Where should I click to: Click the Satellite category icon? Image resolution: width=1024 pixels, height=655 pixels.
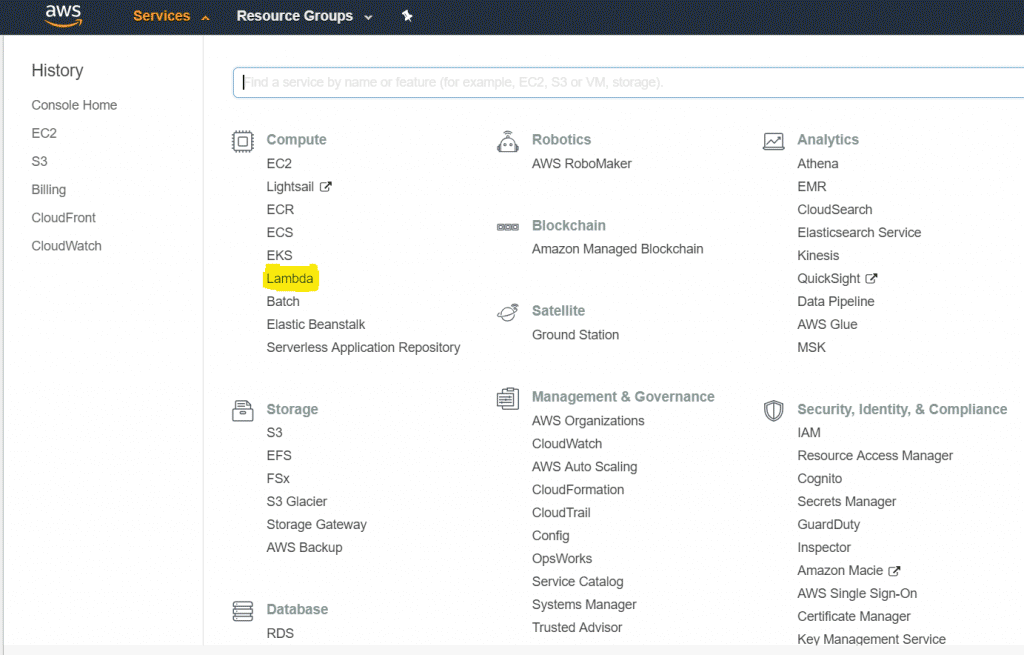click(508, 311)
